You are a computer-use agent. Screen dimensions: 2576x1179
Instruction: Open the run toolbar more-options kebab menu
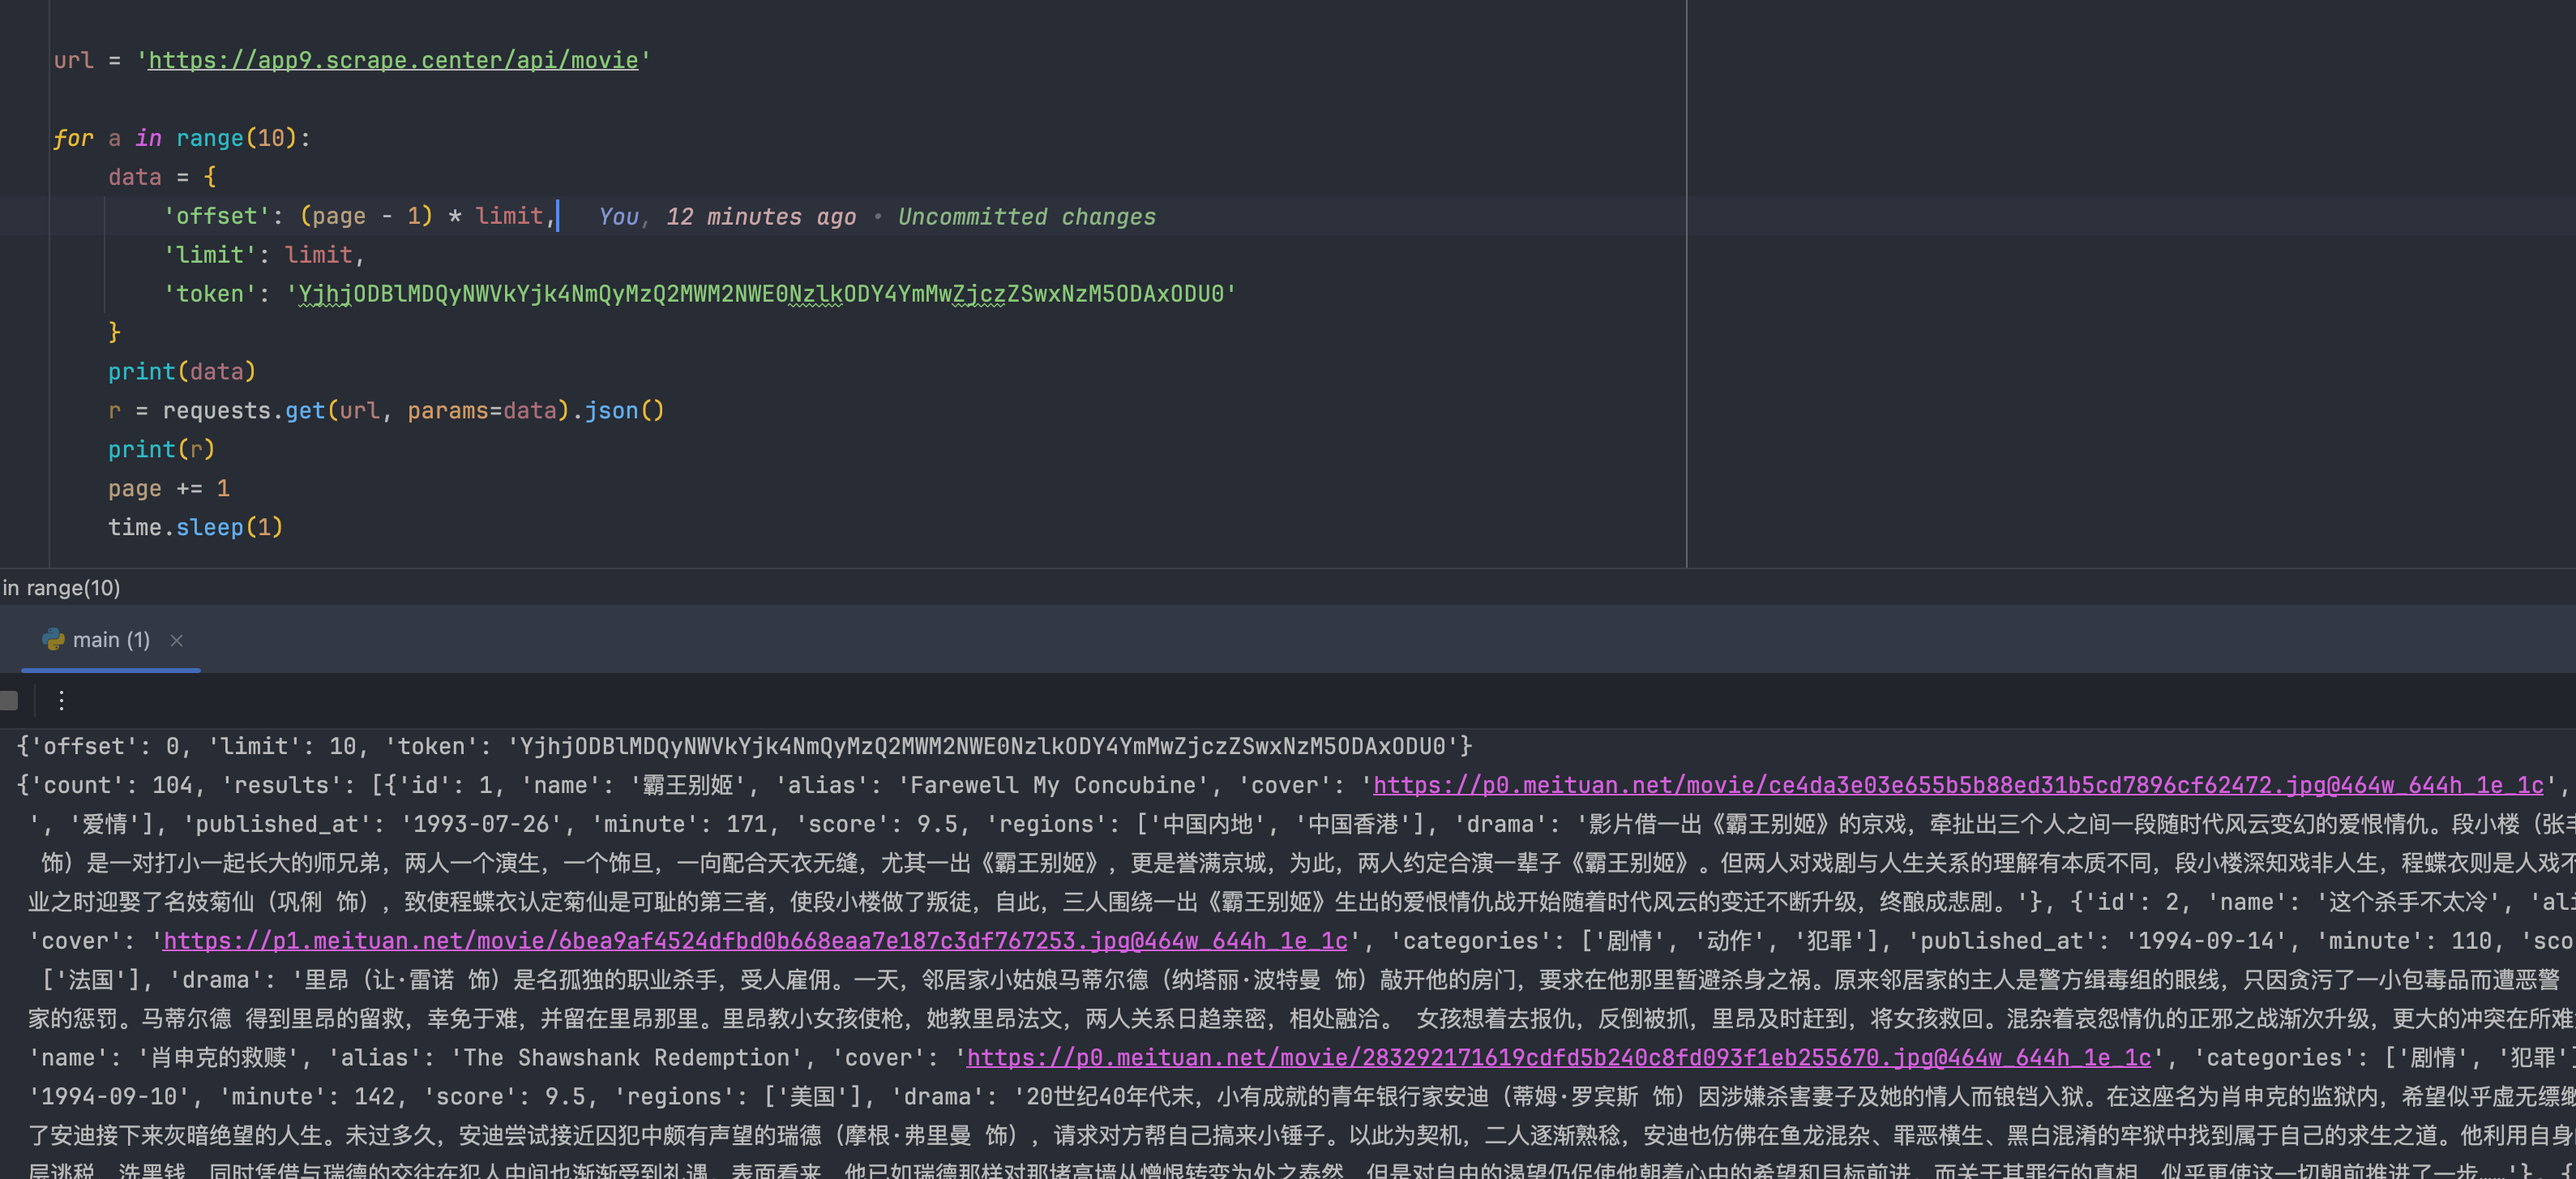point(61,700)
